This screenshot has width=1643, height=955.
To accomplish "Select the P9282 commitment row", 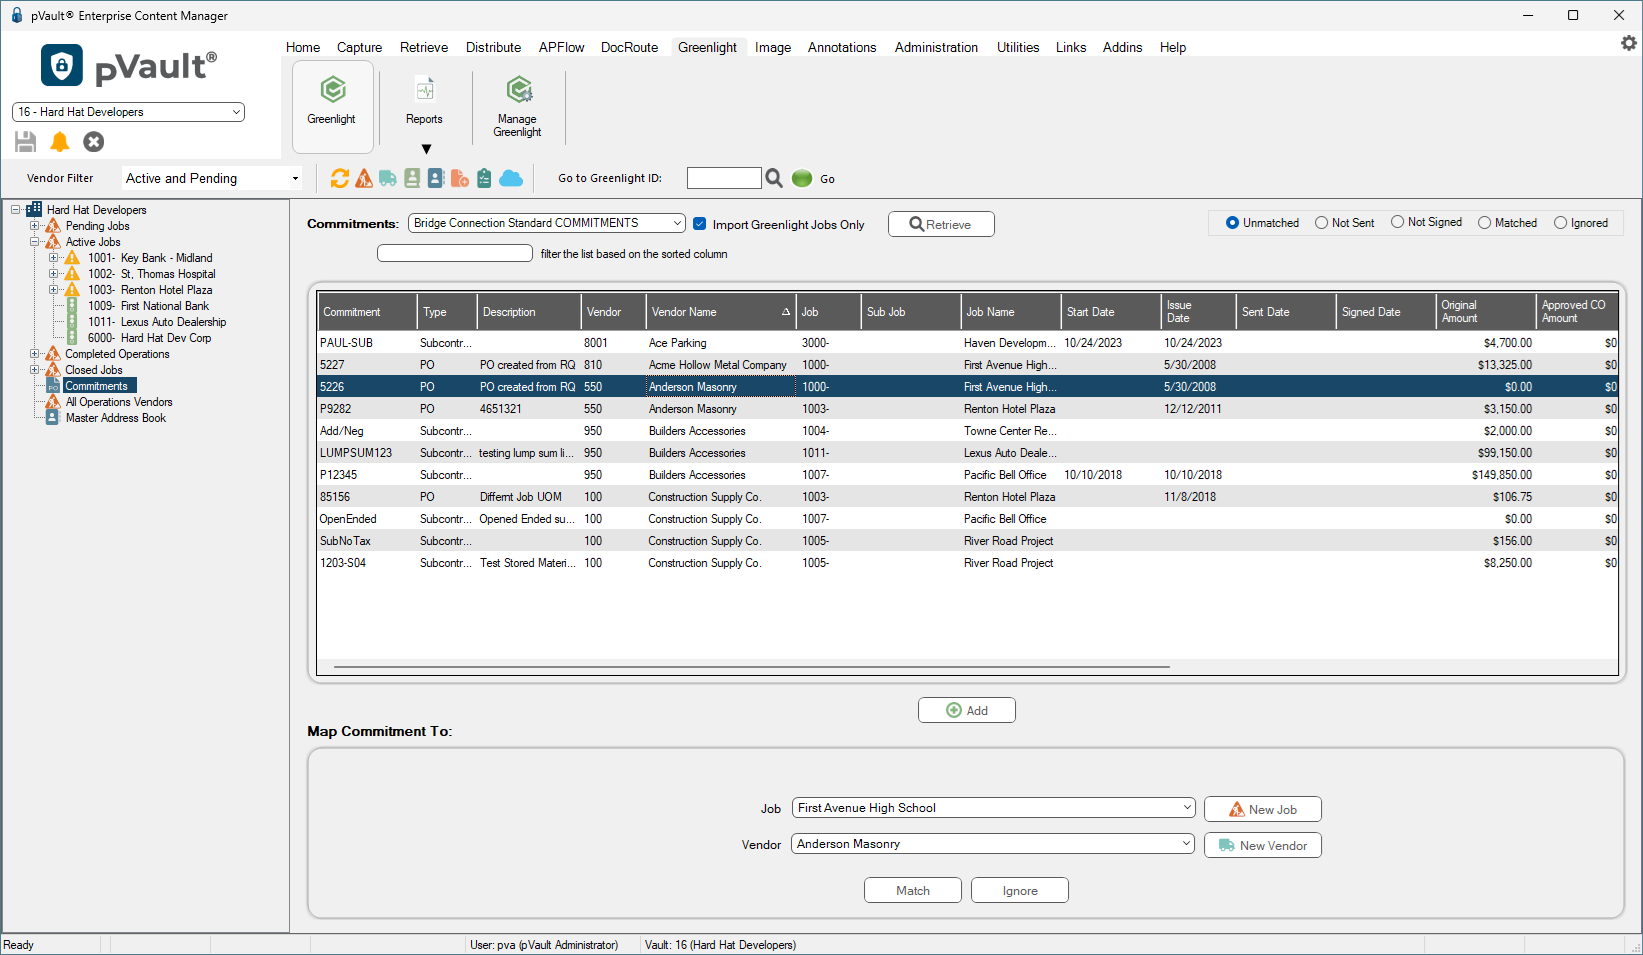I will coord(967,409).
